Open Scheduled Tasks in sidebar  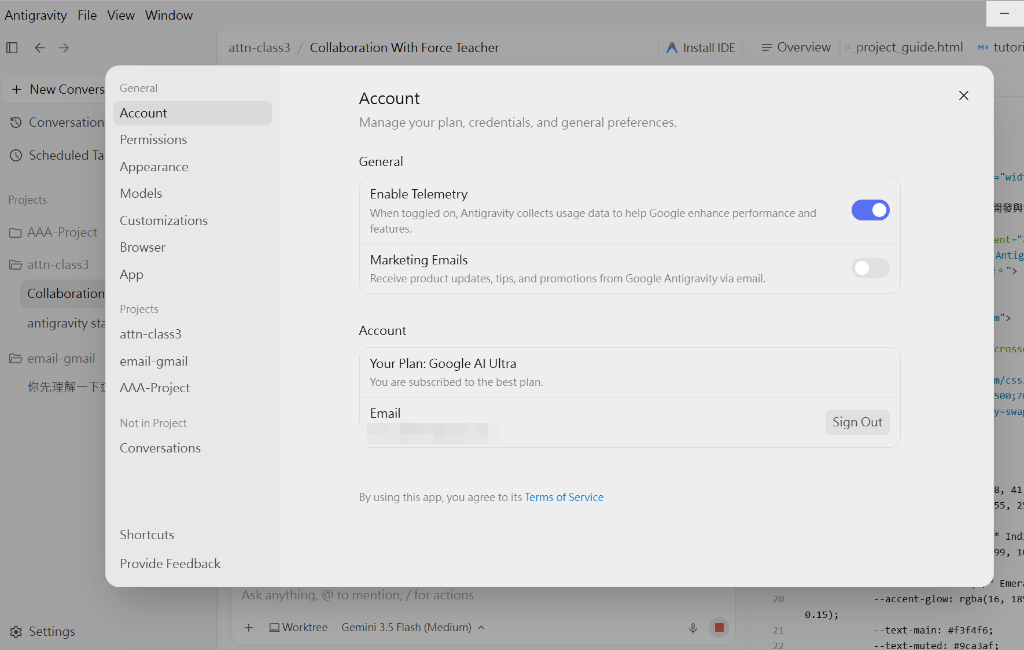[57, 155]
